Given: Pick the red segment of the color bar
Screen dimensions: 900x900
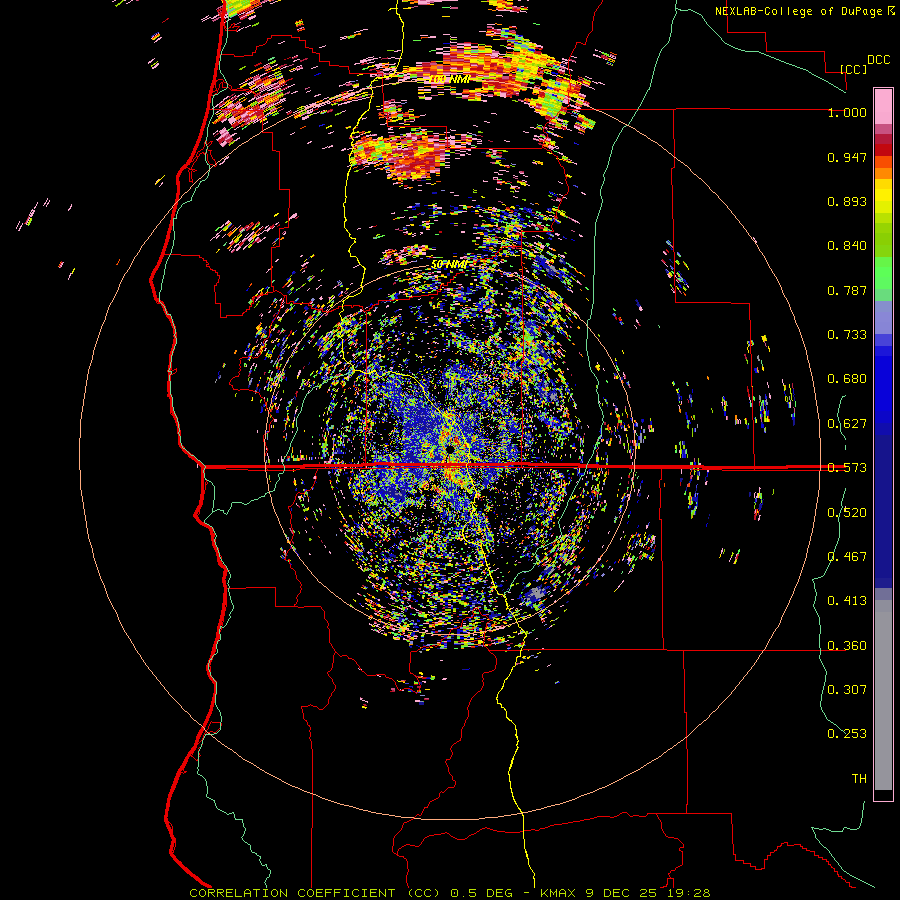Looking at the screenshot, I should 883,150.
